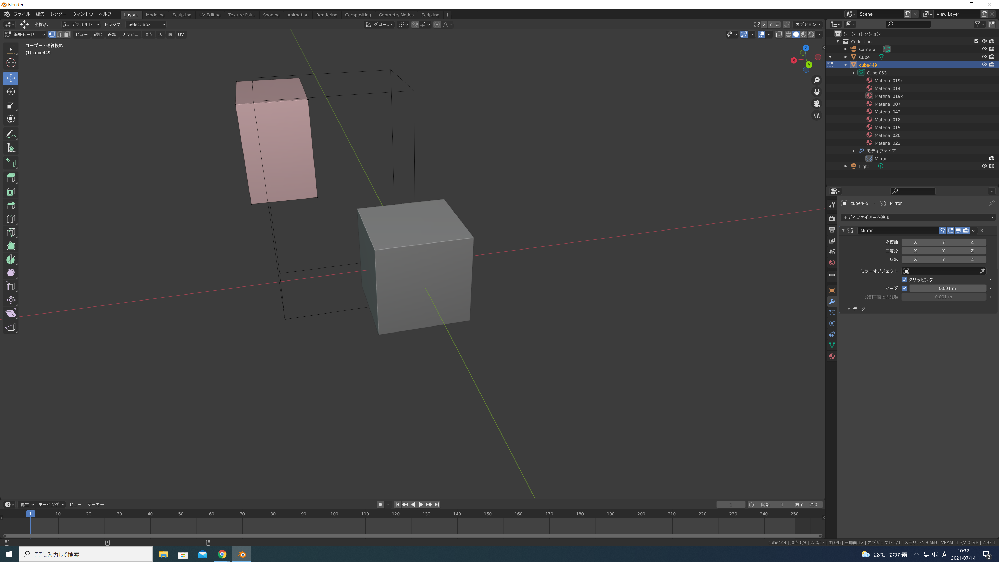Open the Material properties tab at bottom

831,356
